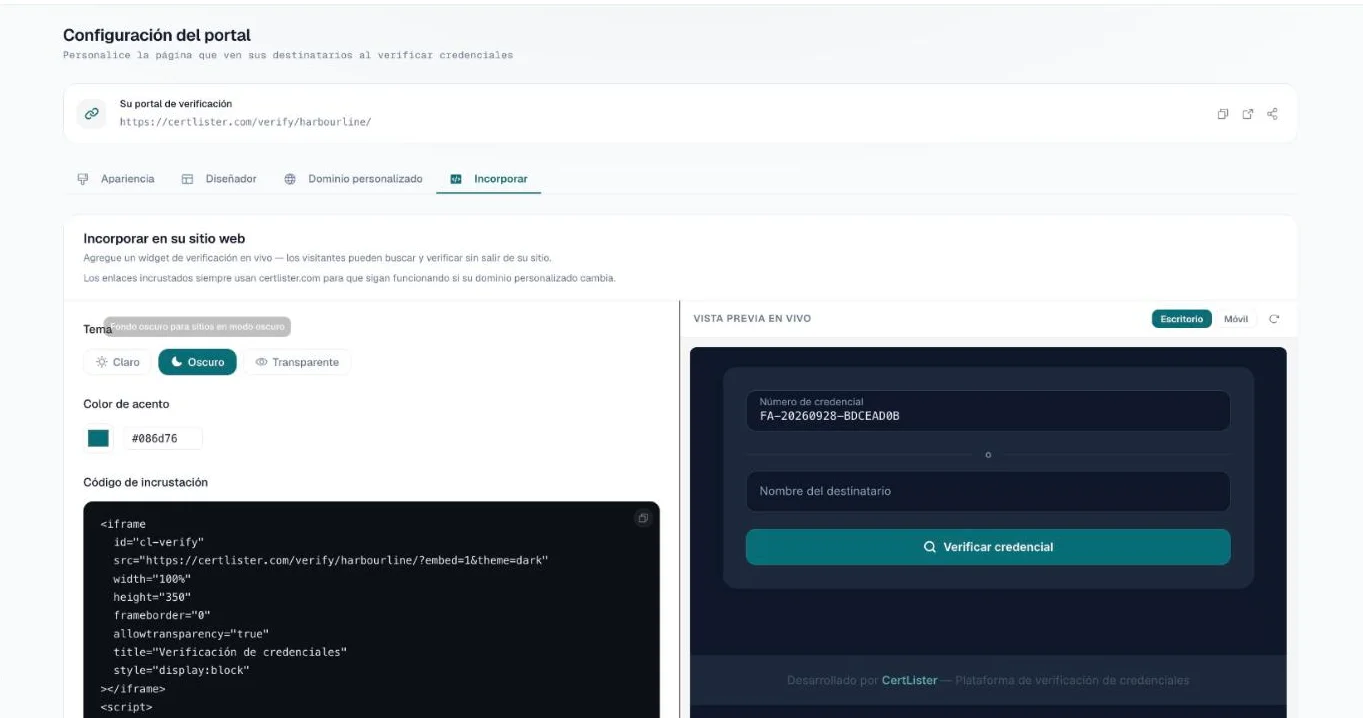Edit the accent color hex field
Screen dimensions: 1363x718
click(x=163, y=438)
